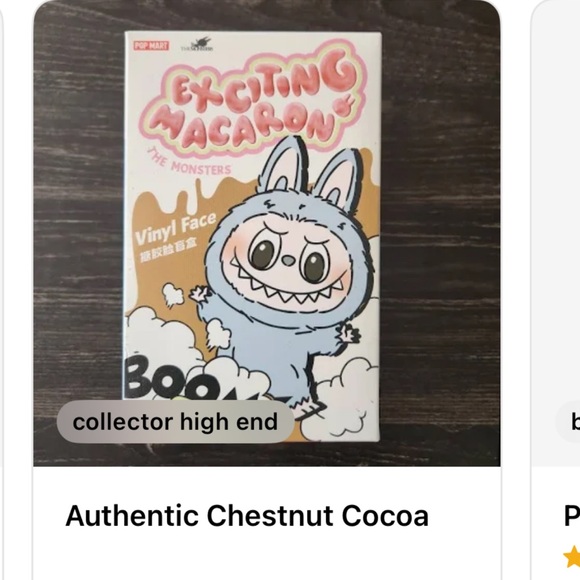Click the "collector high end" tag

(x=175, y=421)
